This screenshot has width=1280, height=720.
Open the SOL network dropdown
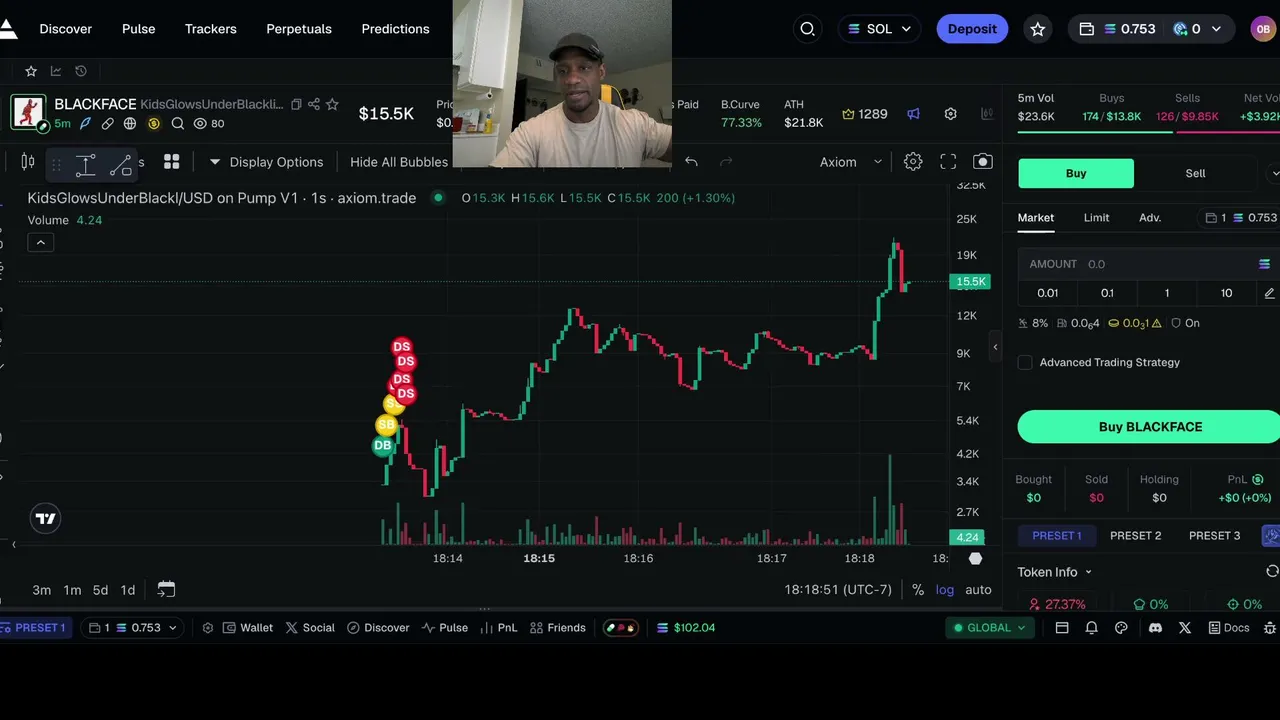click(879, 29)
